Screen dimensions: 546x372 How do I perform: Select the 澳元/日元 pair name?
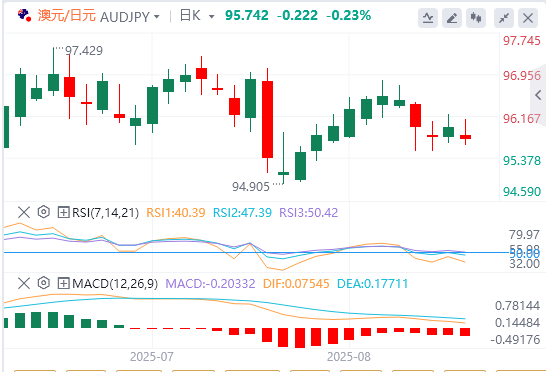click(67, 16)
